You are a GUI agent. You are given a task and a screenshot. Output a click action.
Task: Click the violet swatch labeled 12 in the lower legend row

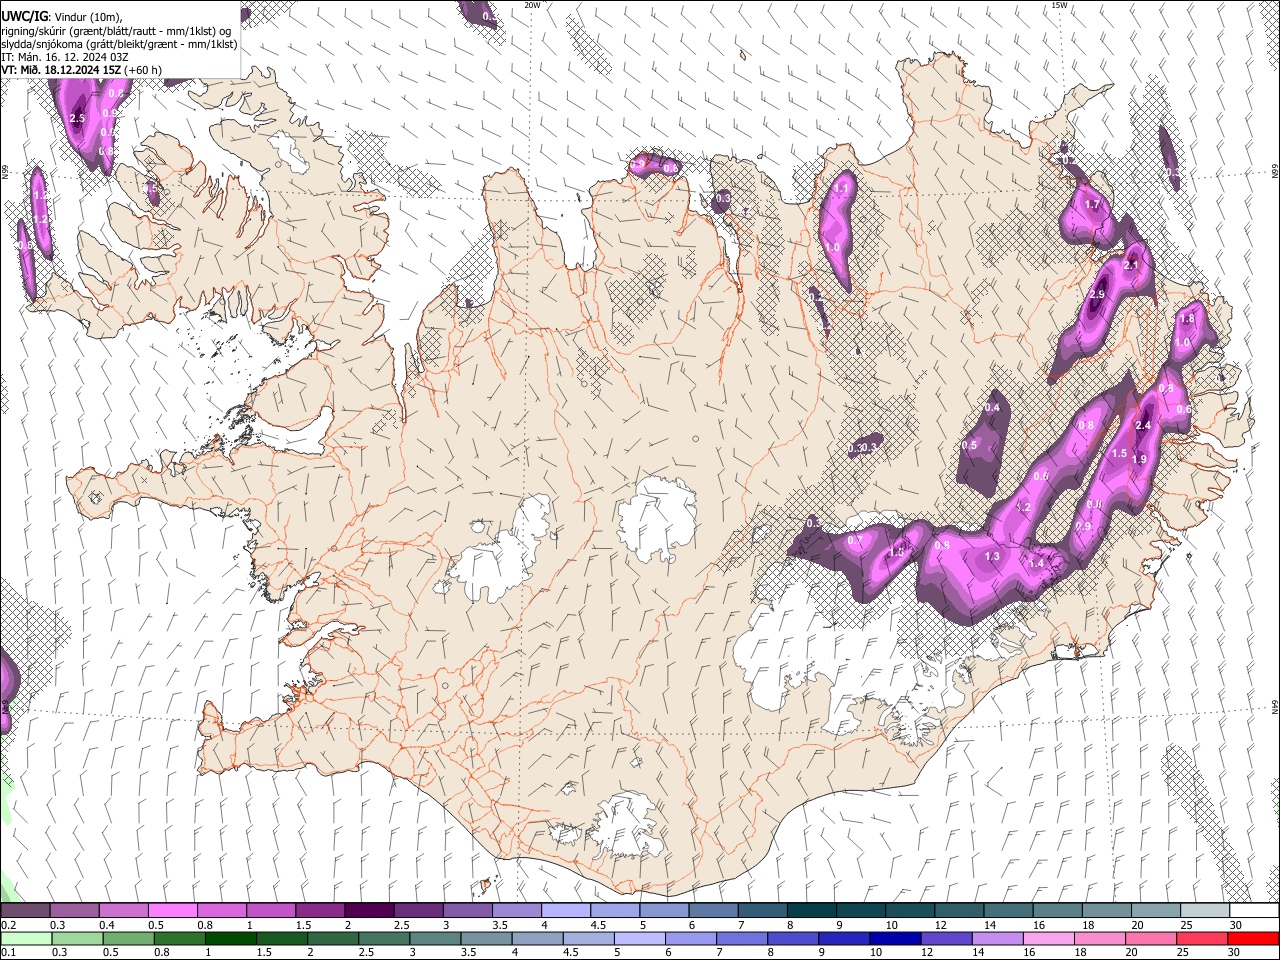tap(947, 938)
